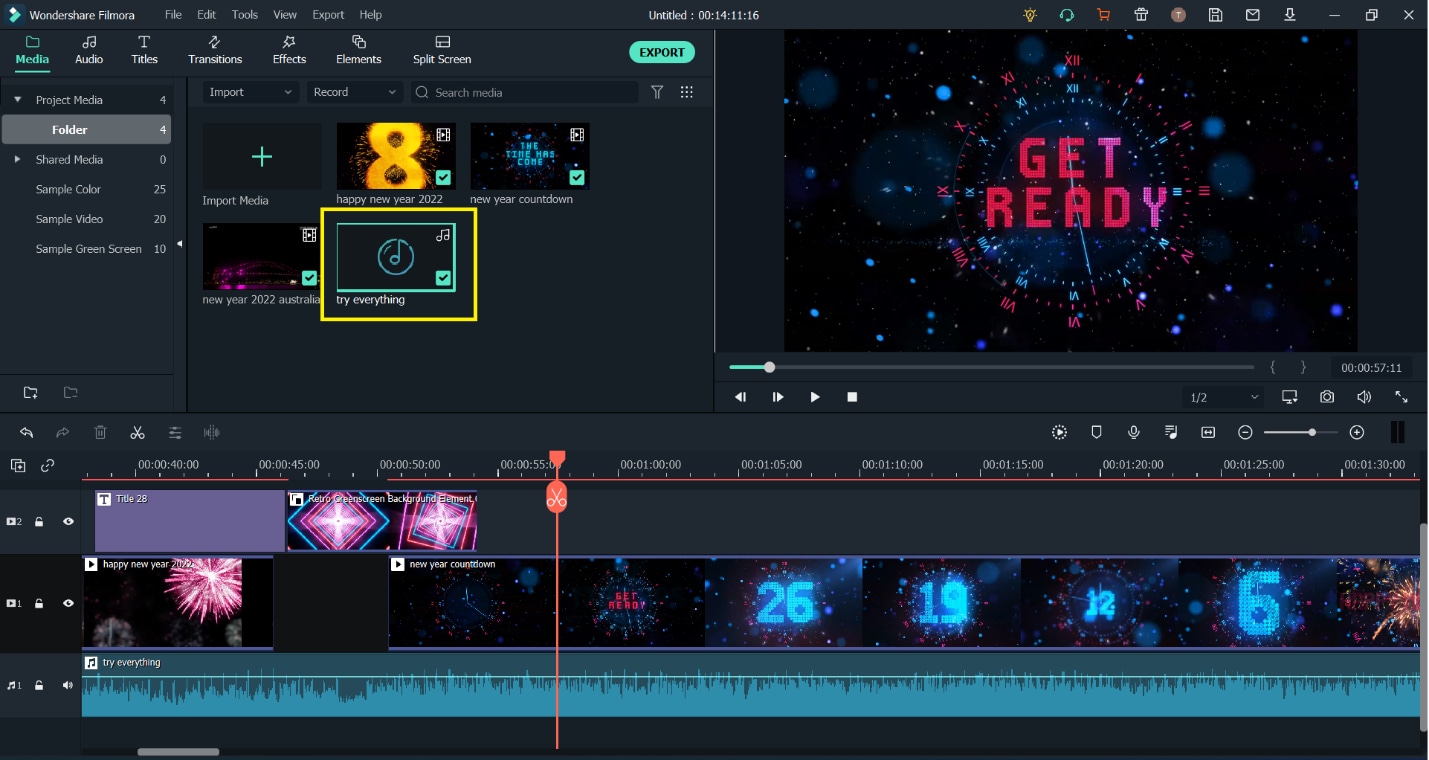Click the preview volume speaker icon

point(1364,397)
